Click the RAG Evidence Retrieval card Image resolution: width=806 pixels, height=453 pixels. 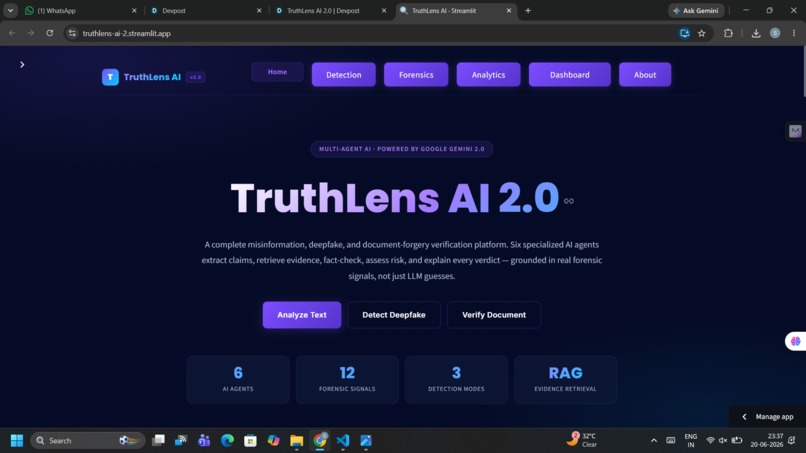coord(565,379)
